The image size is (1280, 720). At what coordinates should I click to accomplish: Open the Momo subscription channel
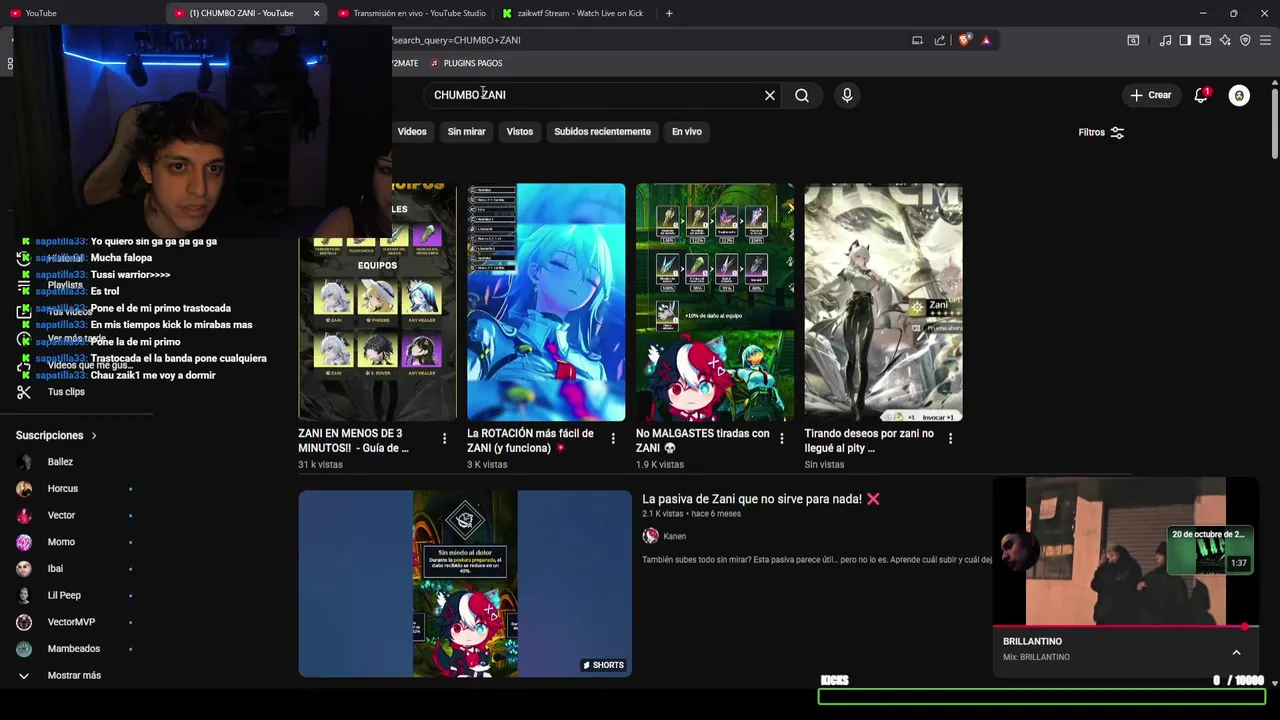(x=61, y=542)
